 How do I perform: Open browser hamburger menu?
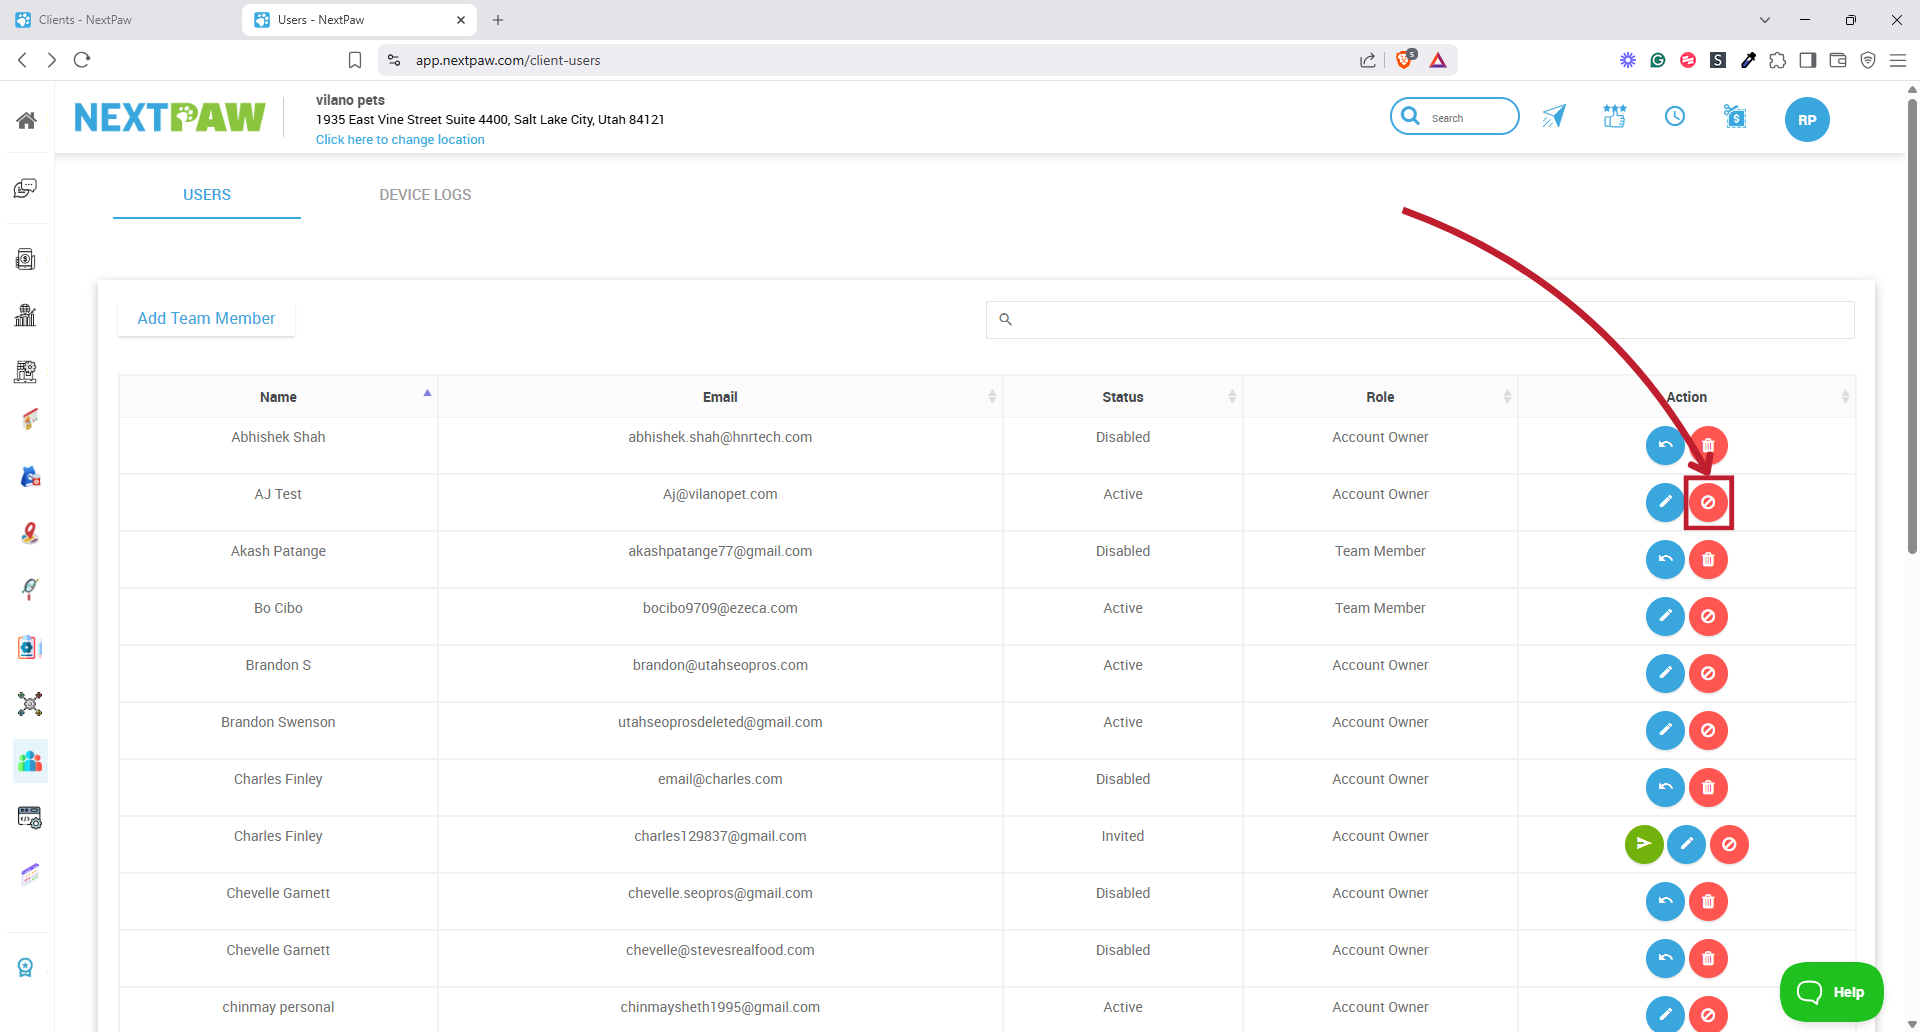(x=1897, y=60)
